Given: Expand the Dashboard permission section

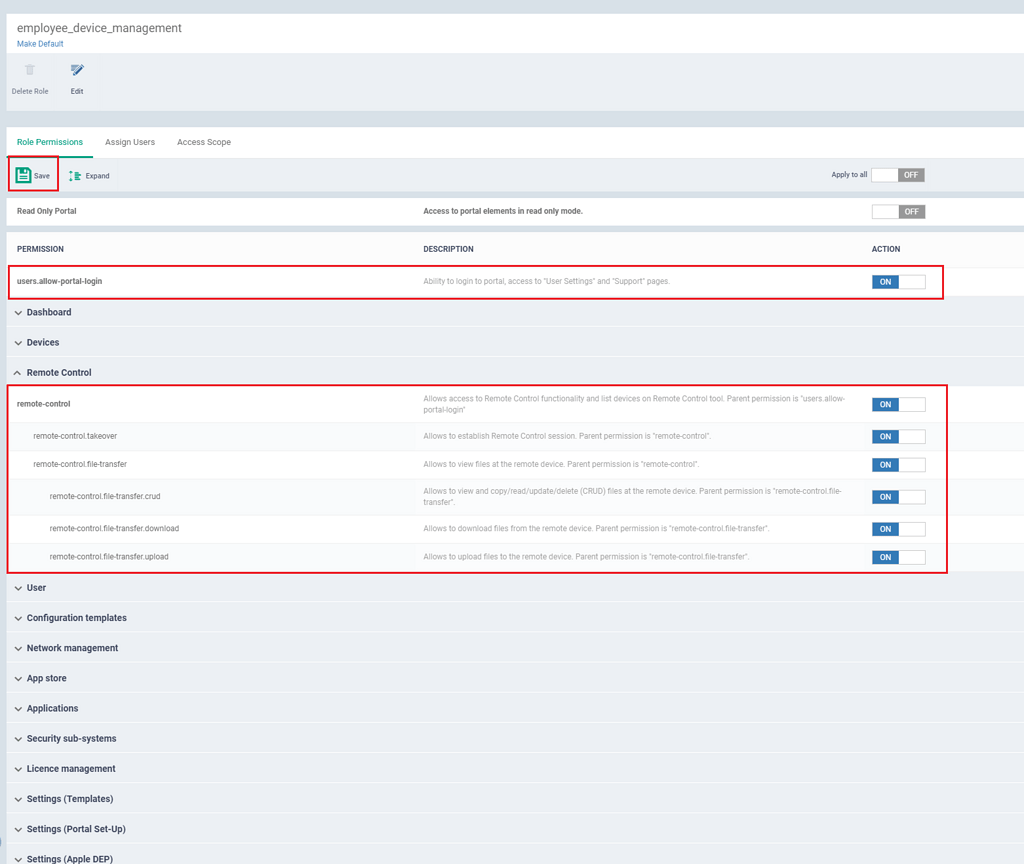Looking at the screenshot, I should (x=48, y=312).
